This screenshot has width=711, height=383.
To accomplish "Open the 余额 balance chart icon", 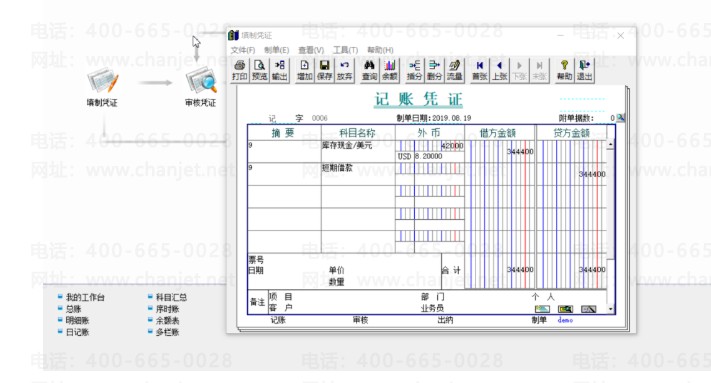I will point(390,71).
